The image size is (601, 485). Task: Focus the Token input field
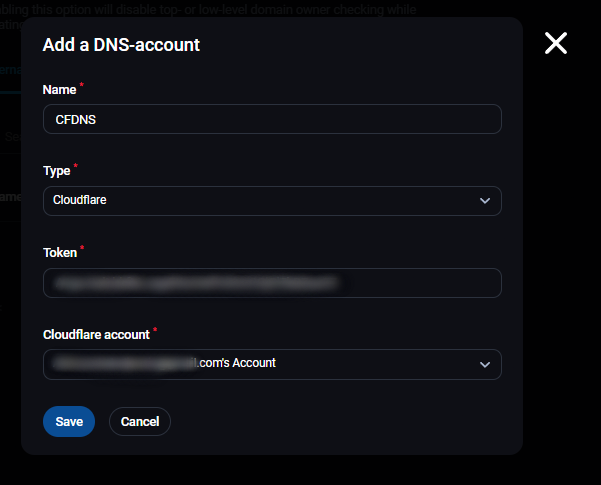pos(271,283)
